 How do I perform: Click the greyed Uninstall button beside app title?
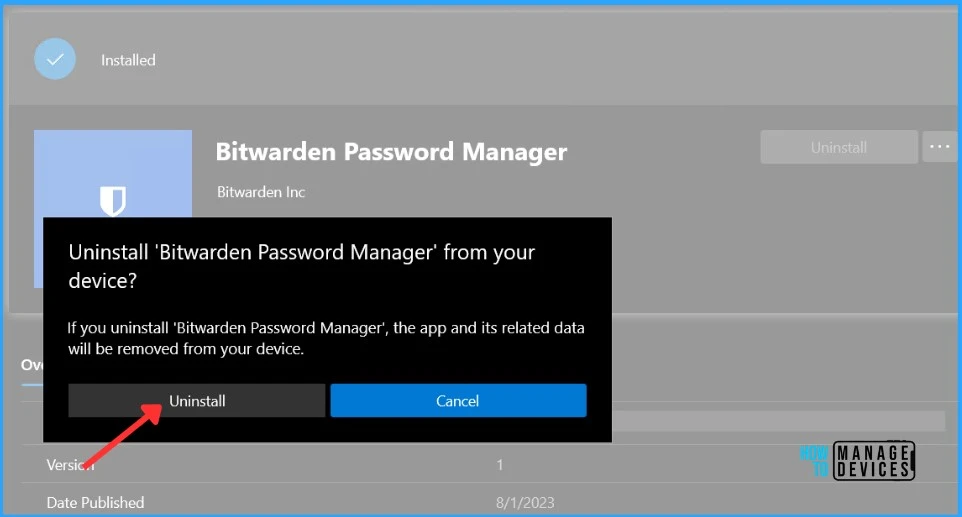[839, 147]
